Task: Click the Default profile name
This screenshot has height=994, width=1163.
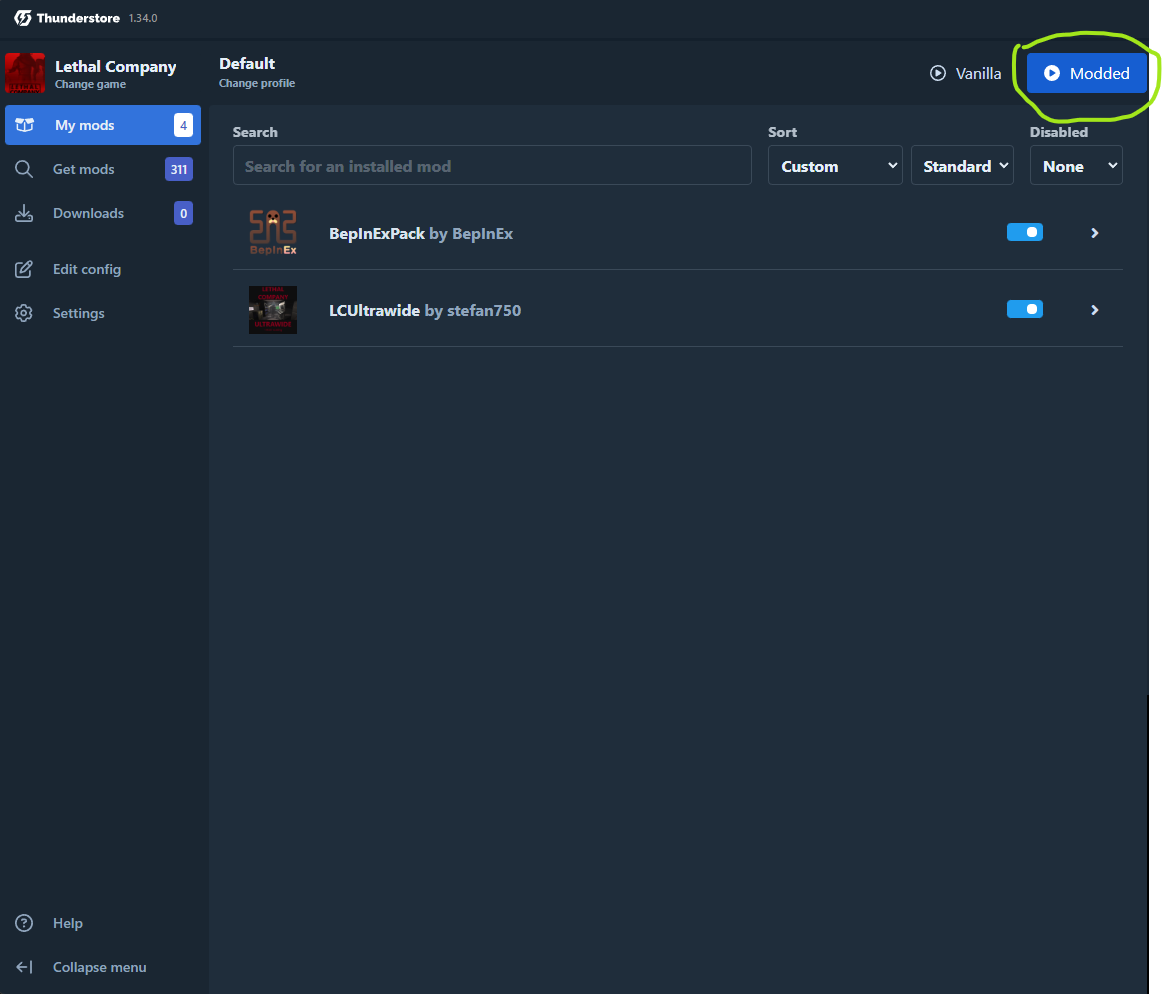Action: click(247, 64)
